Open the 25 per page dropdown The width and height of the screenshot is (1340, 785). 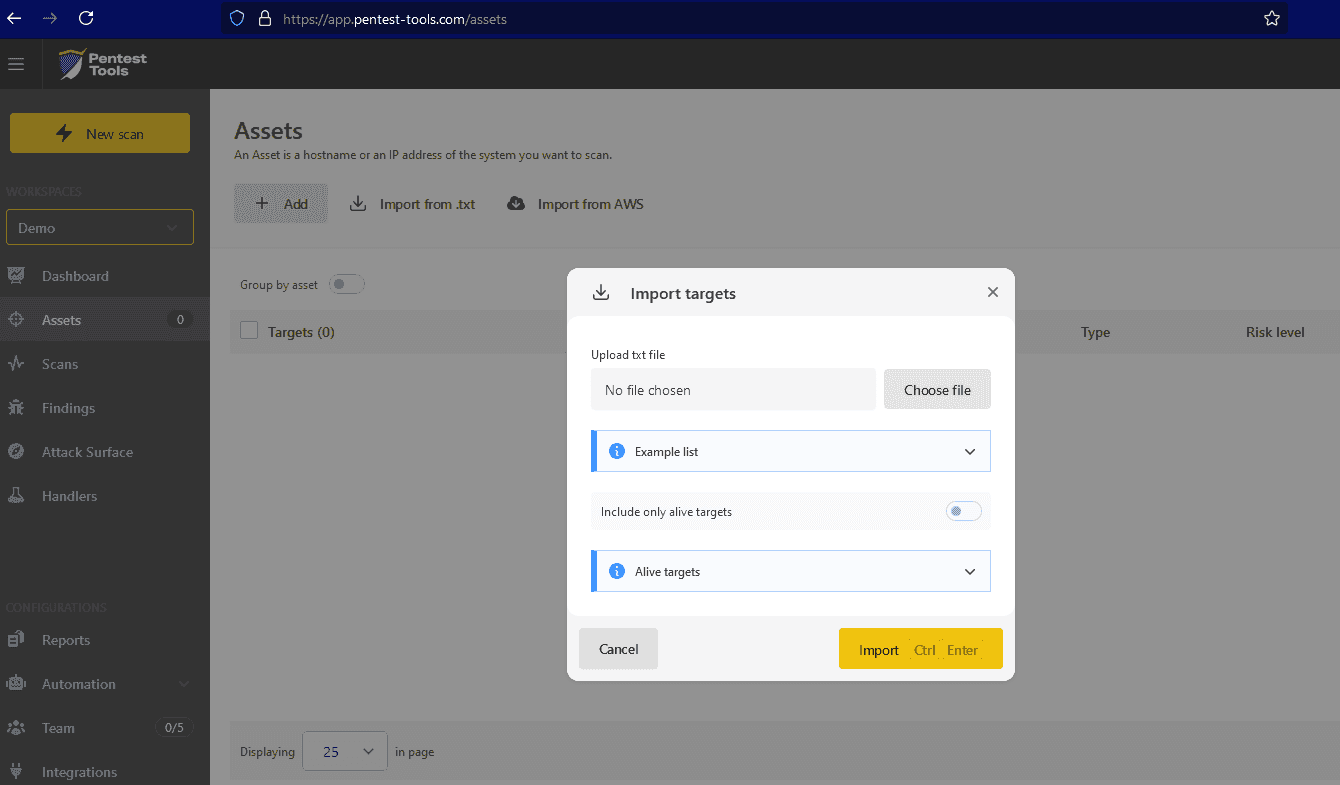pos(344,751)
